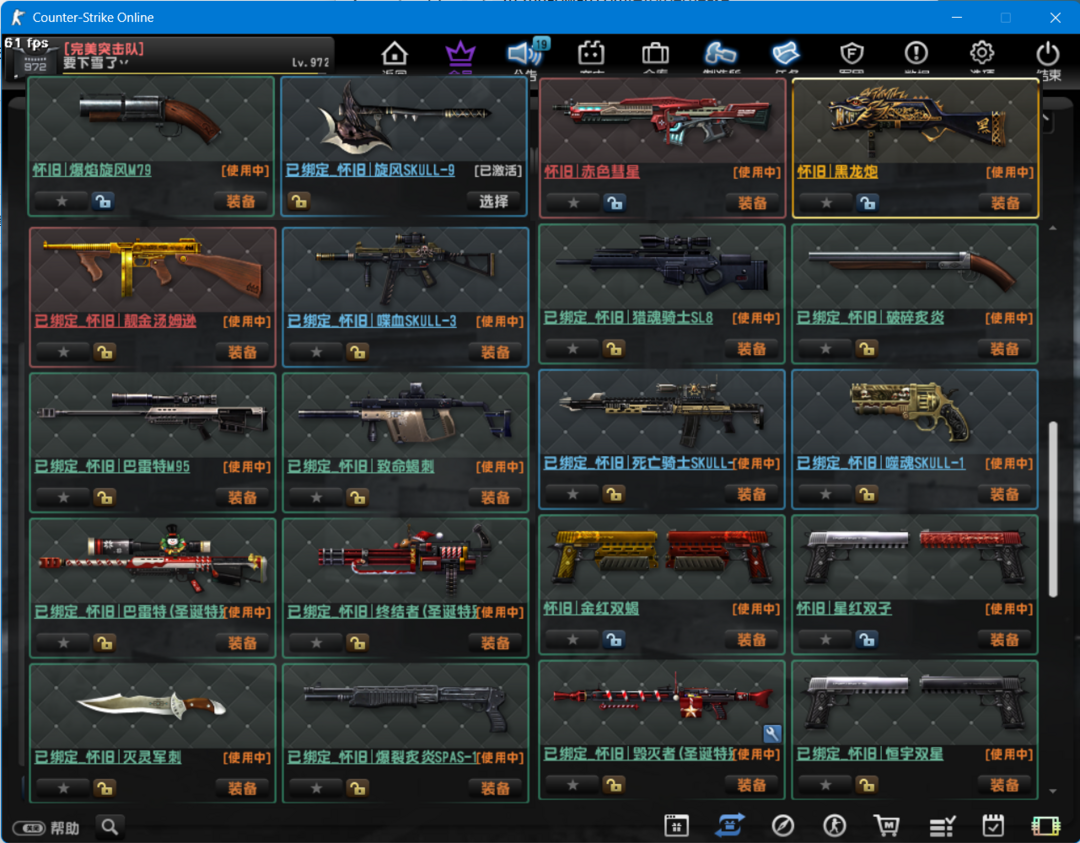Viewport: 1080px width, 843px height.
Task: Equip 怀旧|爆焰旋风M79 with 装备 button
Action: click(240, 202)
